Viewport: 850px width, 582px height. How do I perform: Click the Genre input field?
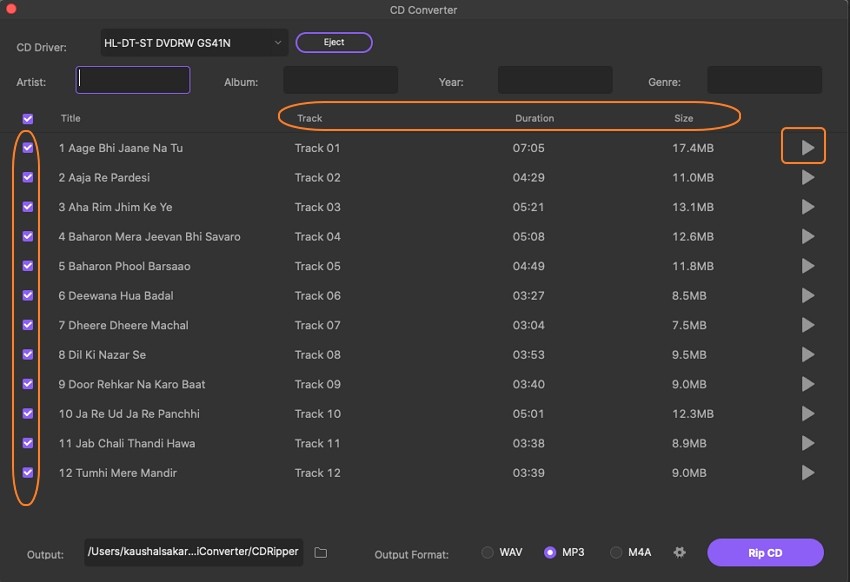tap(764, 81)
